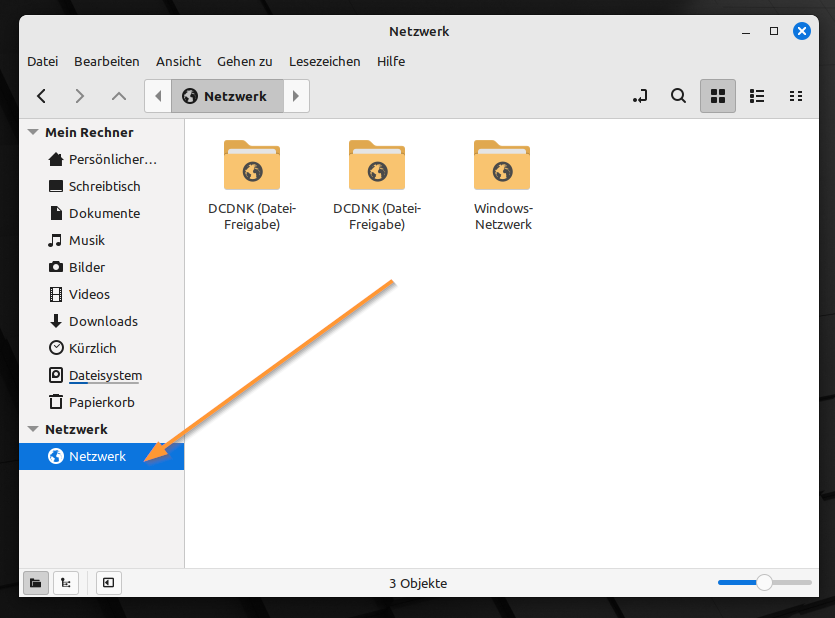Show tree view in the sidebar
The width and height of the screenshot is (835, 618).
click(x=66, y=583)
